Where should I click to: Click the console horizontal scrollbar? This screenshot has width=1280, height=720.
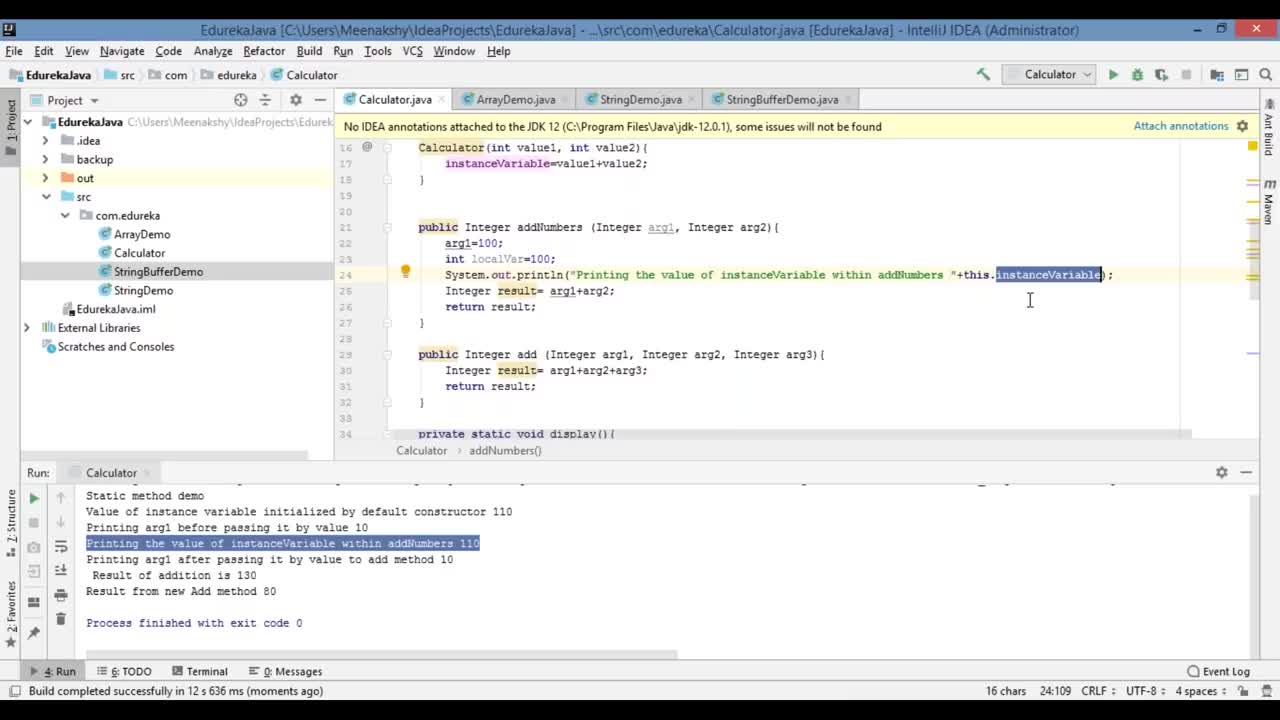[x=381, y=655]
